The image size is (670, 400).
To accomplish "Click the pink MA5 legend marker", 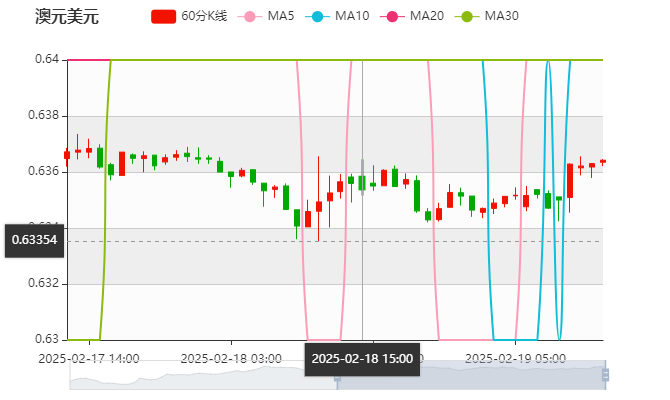I will click(250, 17).
